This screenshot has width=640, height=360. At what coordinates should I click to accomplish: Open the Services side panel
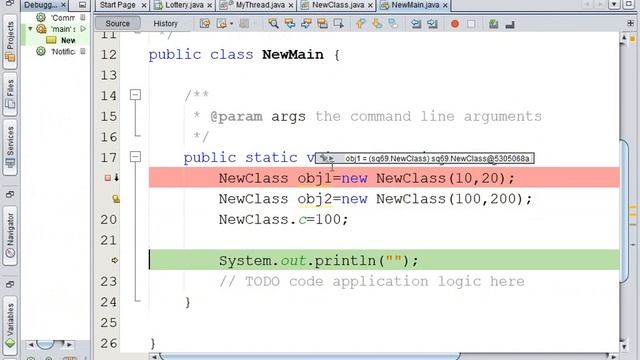(10, 148)
